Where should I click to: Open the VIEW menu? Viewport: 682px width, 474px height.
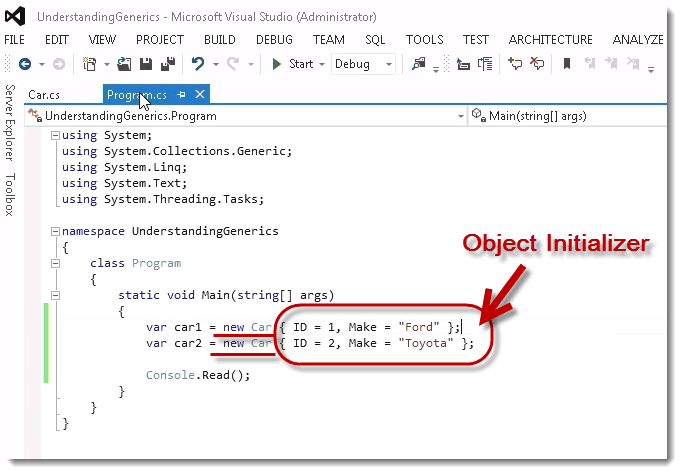coord(102,40)
